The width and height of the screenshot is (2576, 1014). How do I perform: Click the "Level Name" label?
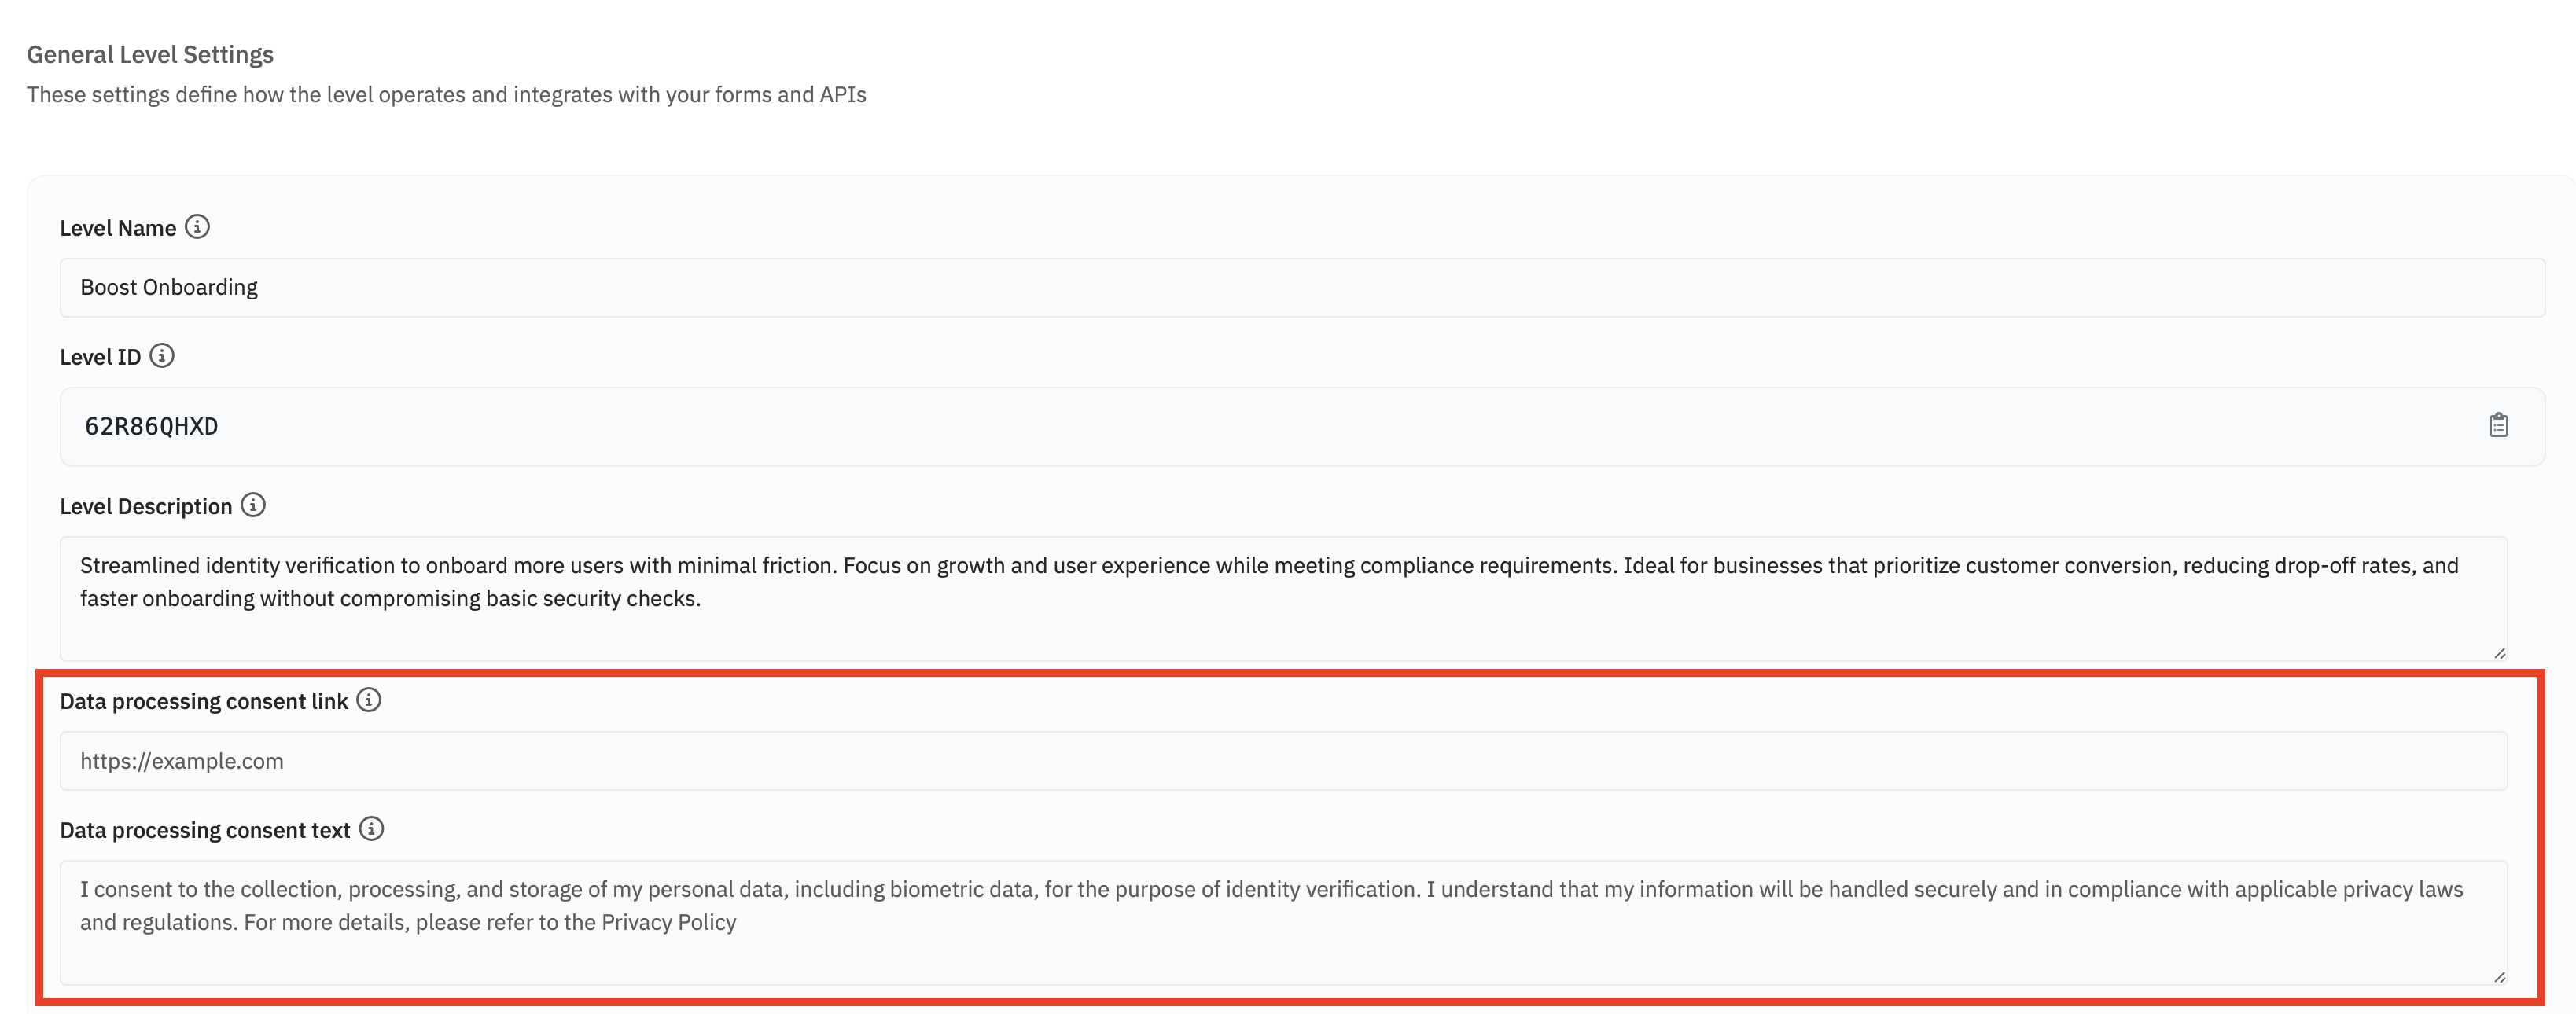(118, 228)
